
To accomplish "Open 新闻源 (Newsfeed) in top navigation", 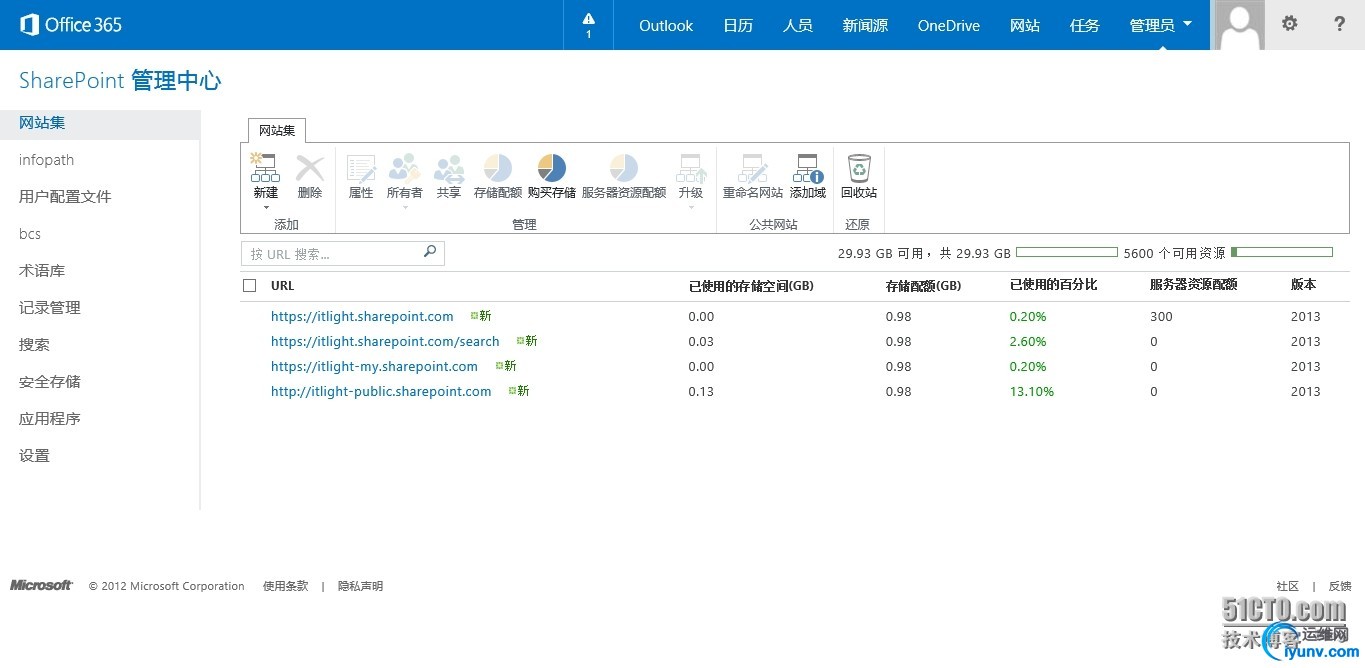I will pos(866,26).
